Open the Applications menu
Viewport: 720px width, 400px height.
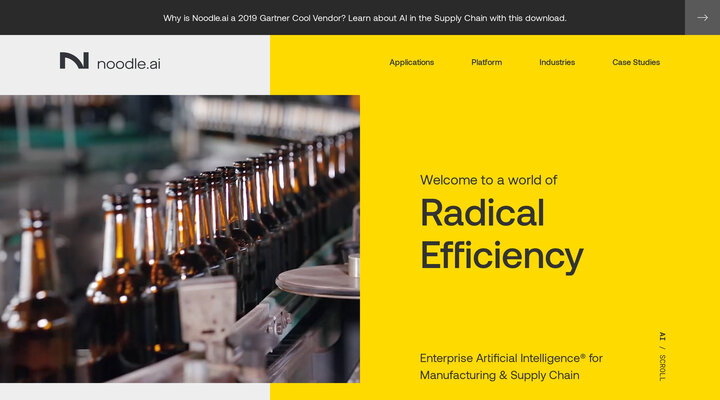[x=411, y=62]
